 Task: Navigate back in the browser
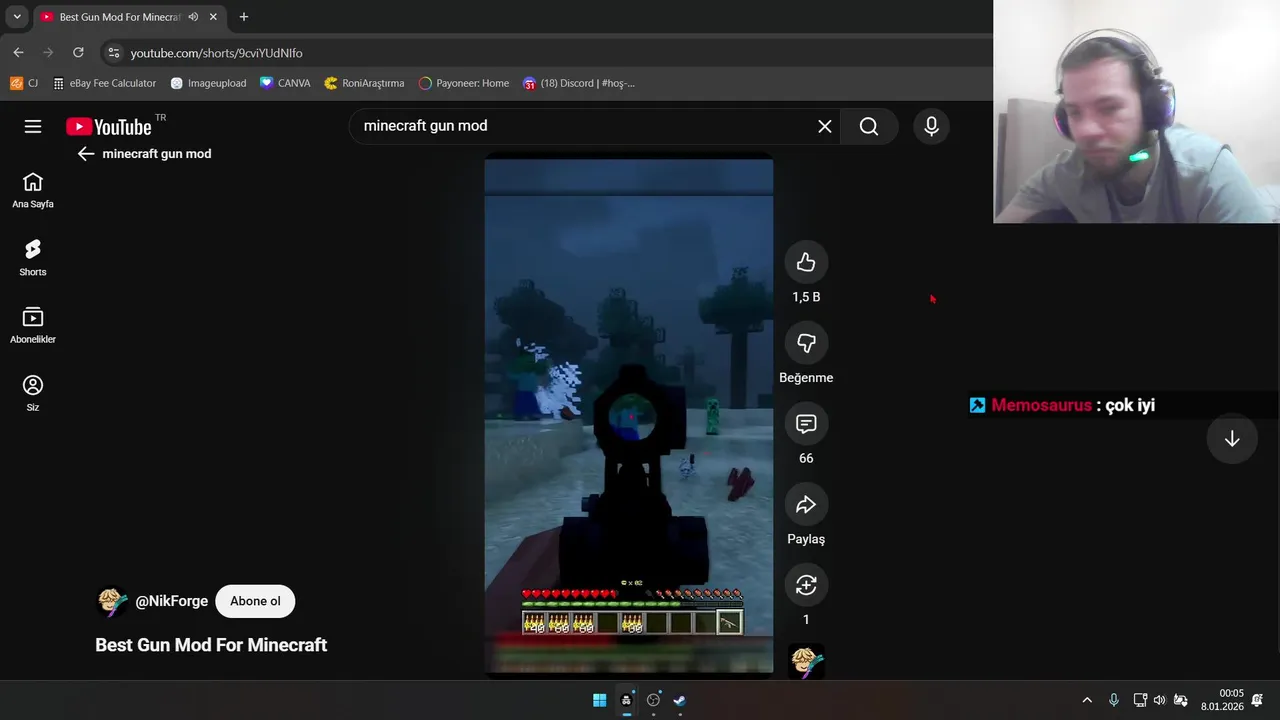tap(18, 52)
